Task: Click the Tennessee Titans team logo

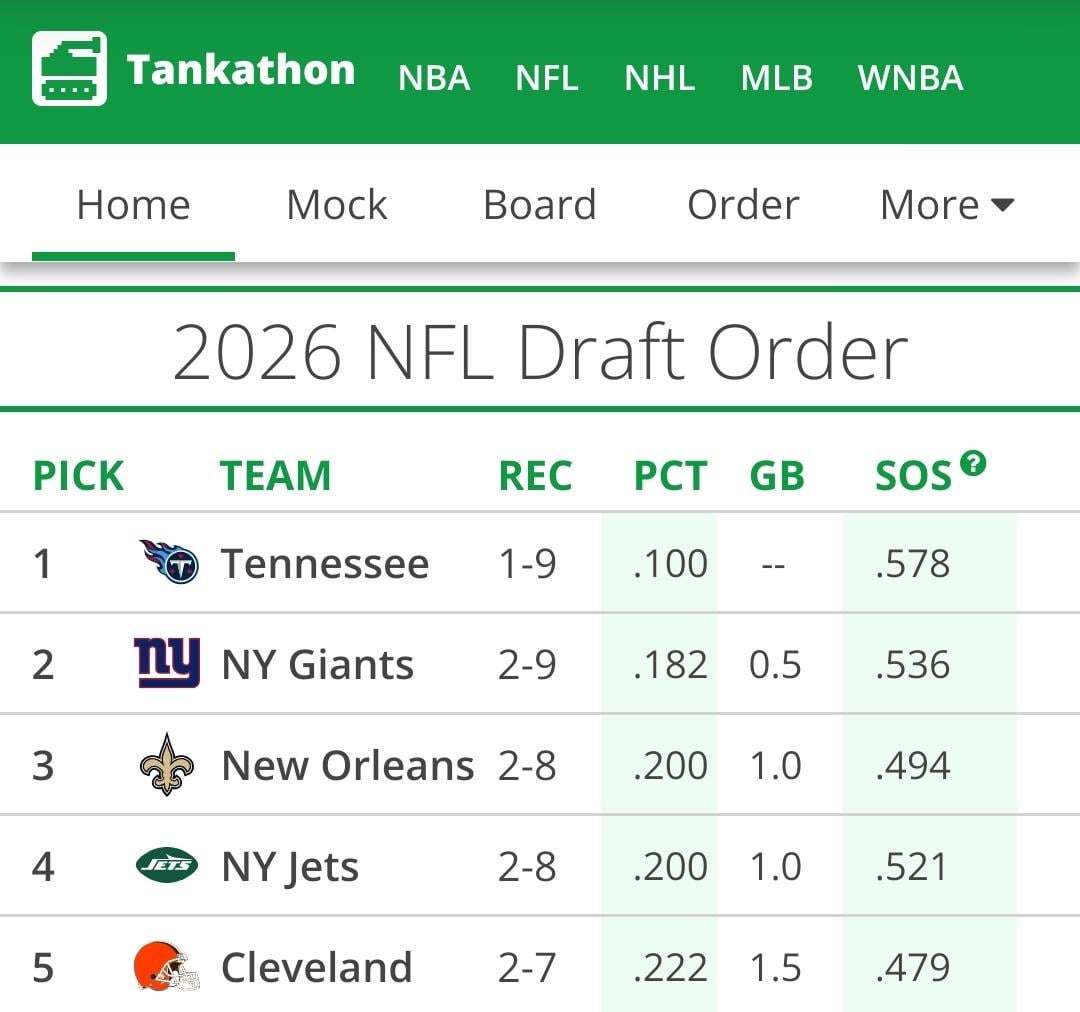Action: [168, 562]
